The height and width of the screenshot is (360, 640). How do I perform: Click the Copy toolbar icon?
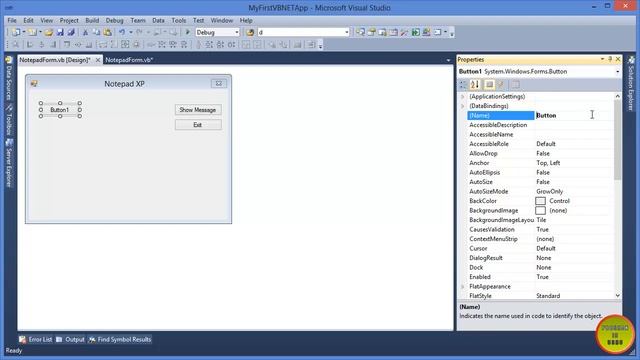pos(96,32)
